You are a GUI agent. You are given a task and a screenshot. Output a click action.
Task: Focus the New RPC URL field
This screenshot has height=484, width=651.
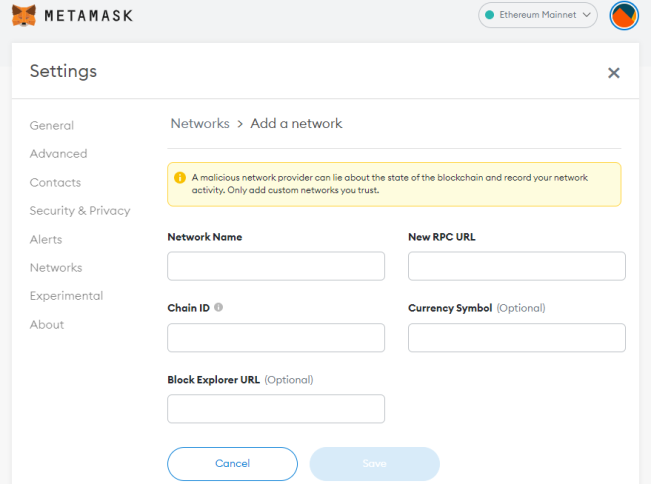517,266
